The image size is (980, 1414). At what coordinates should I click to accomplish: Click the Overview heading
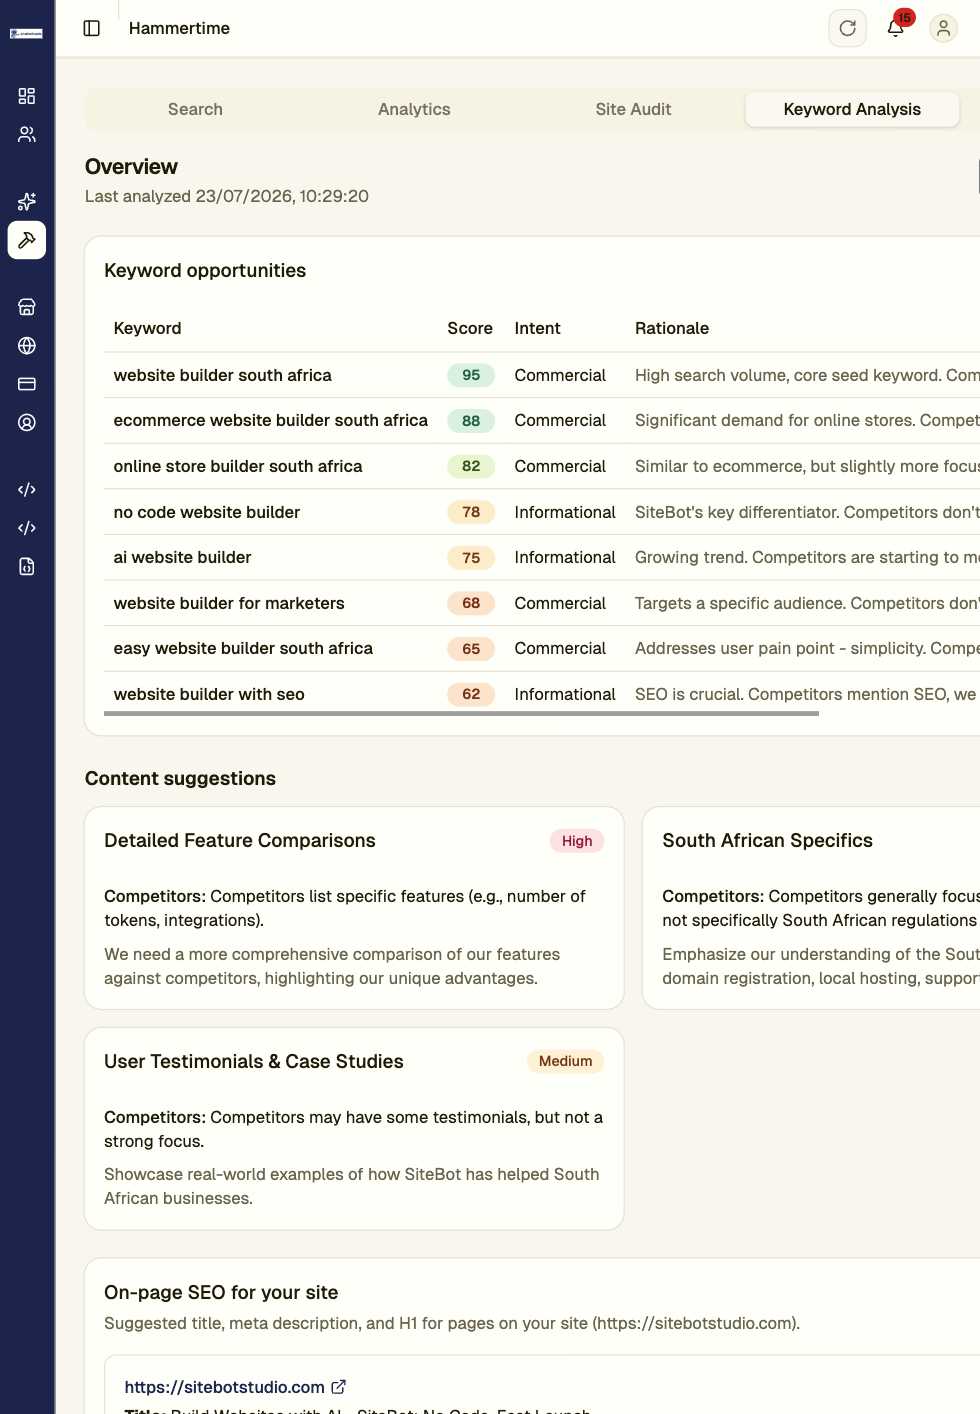coord(131,167)
